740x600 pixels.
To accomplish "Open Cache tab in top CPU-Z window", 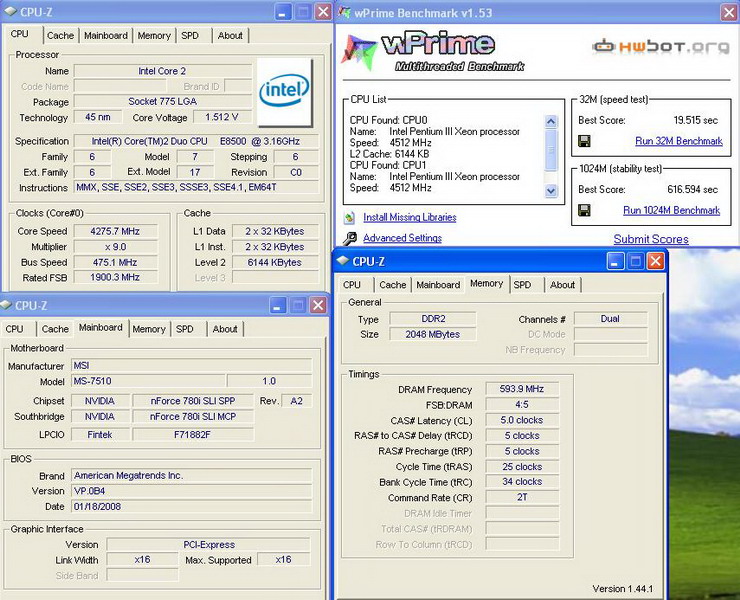I will (x=60, y=35).
